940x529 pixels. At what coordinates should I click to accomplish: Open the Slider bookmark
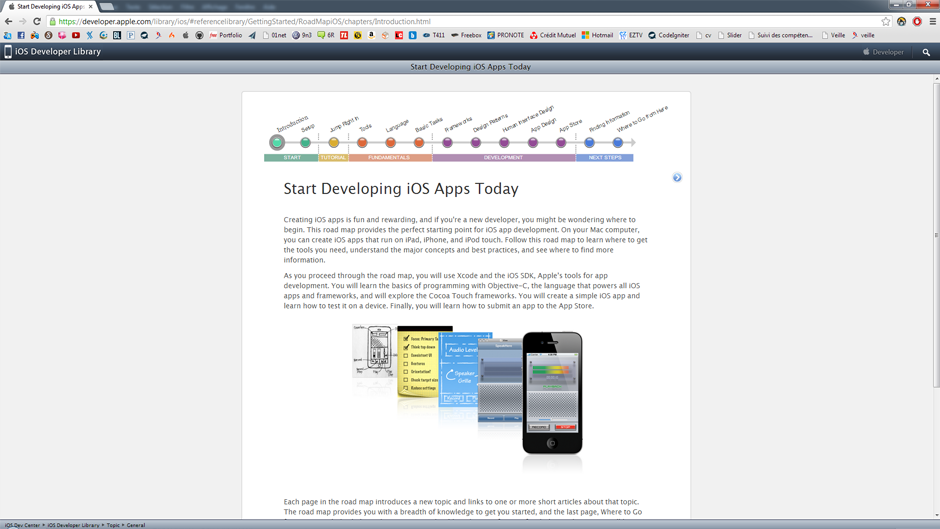pyautogui.click(x=730, y=35)
